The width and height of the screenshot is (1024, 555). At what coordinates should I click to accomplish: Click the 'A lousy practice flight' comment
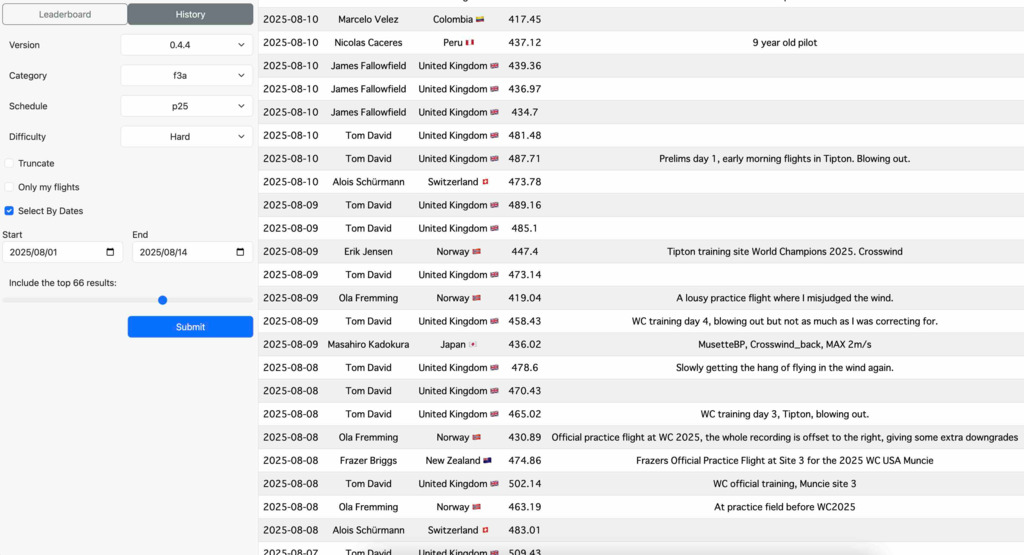(x=784, y=298)
